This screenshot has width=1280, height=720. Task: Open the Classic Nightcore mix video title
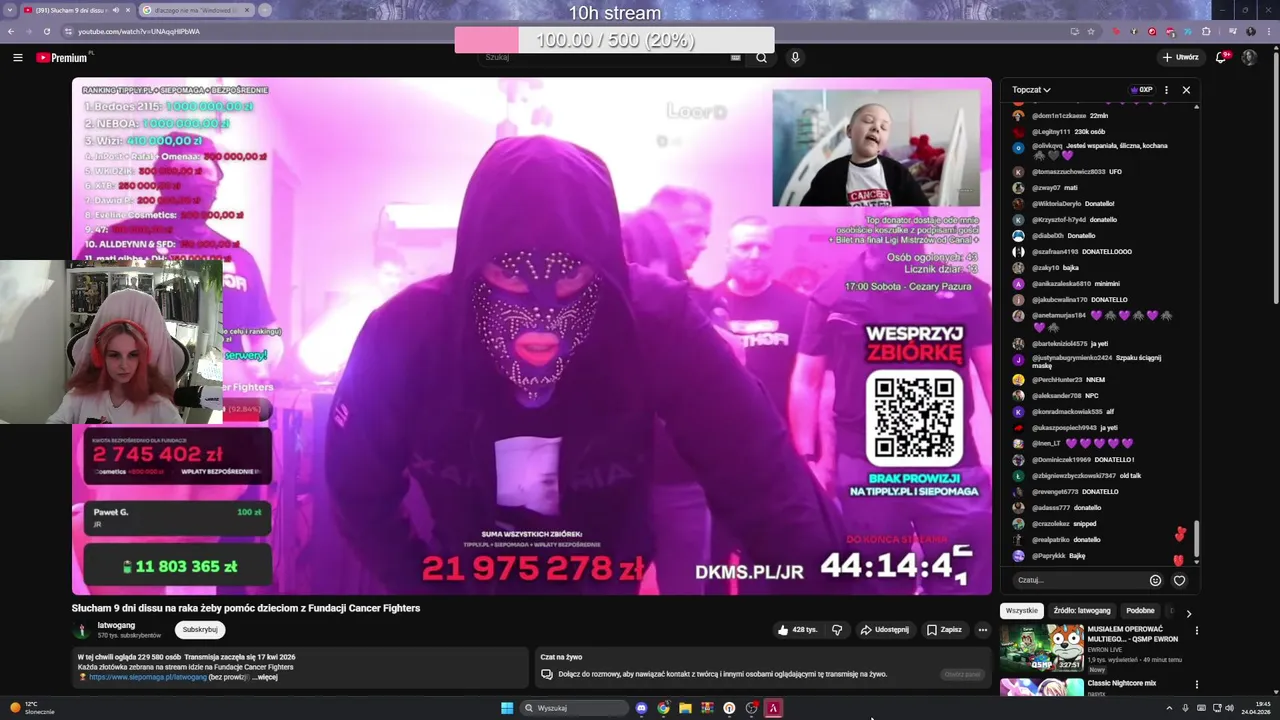pos(1121,683)
